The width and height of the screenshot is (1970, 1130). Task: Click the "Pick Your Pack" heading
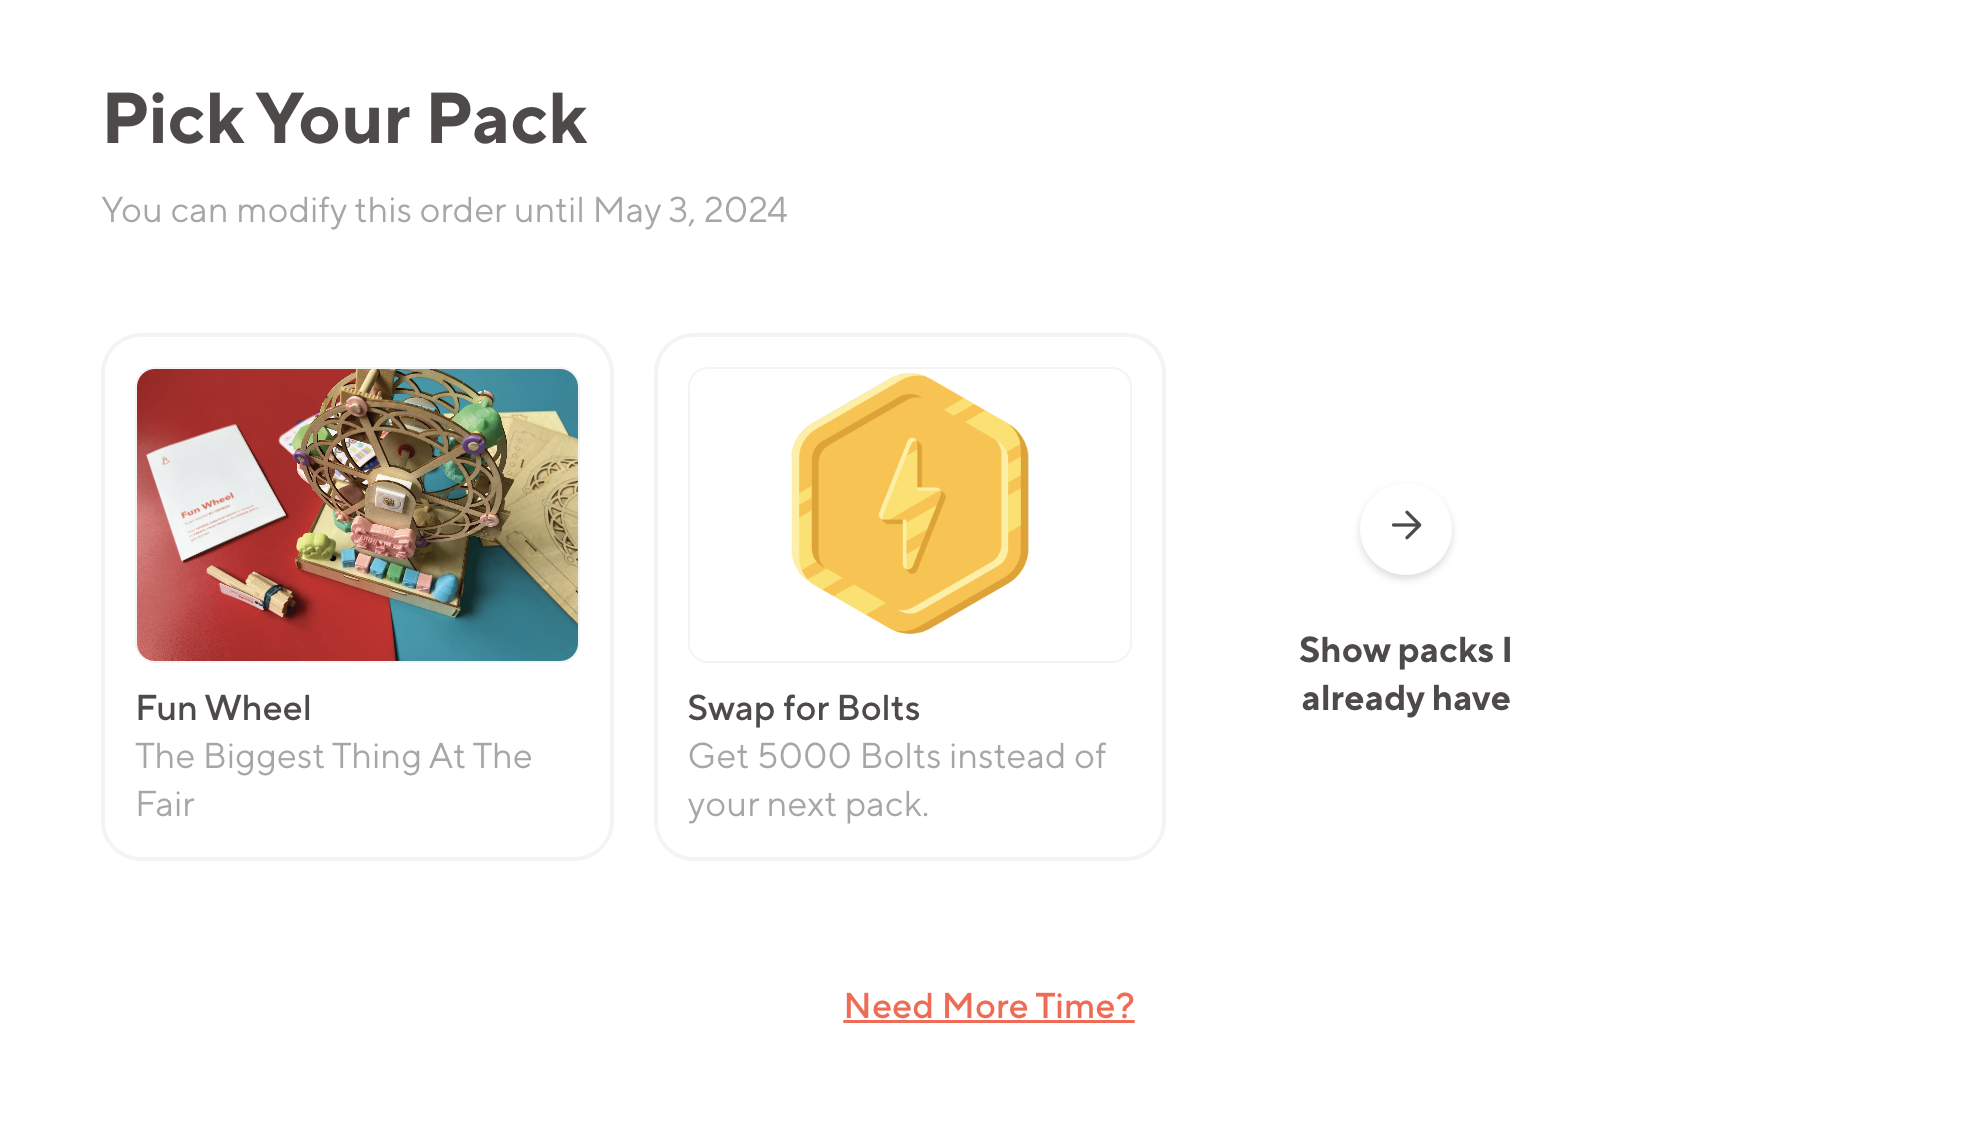345,119
